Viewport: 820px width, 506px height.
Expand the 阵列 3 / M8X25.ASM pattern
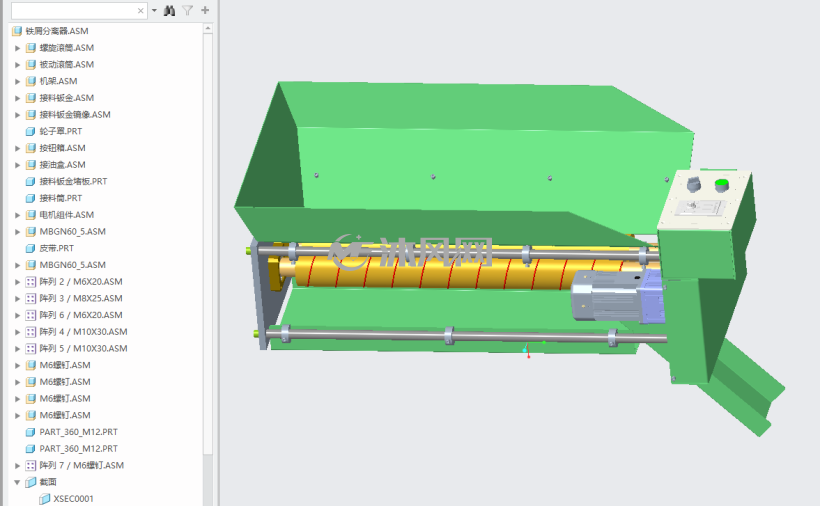(17, 299)
